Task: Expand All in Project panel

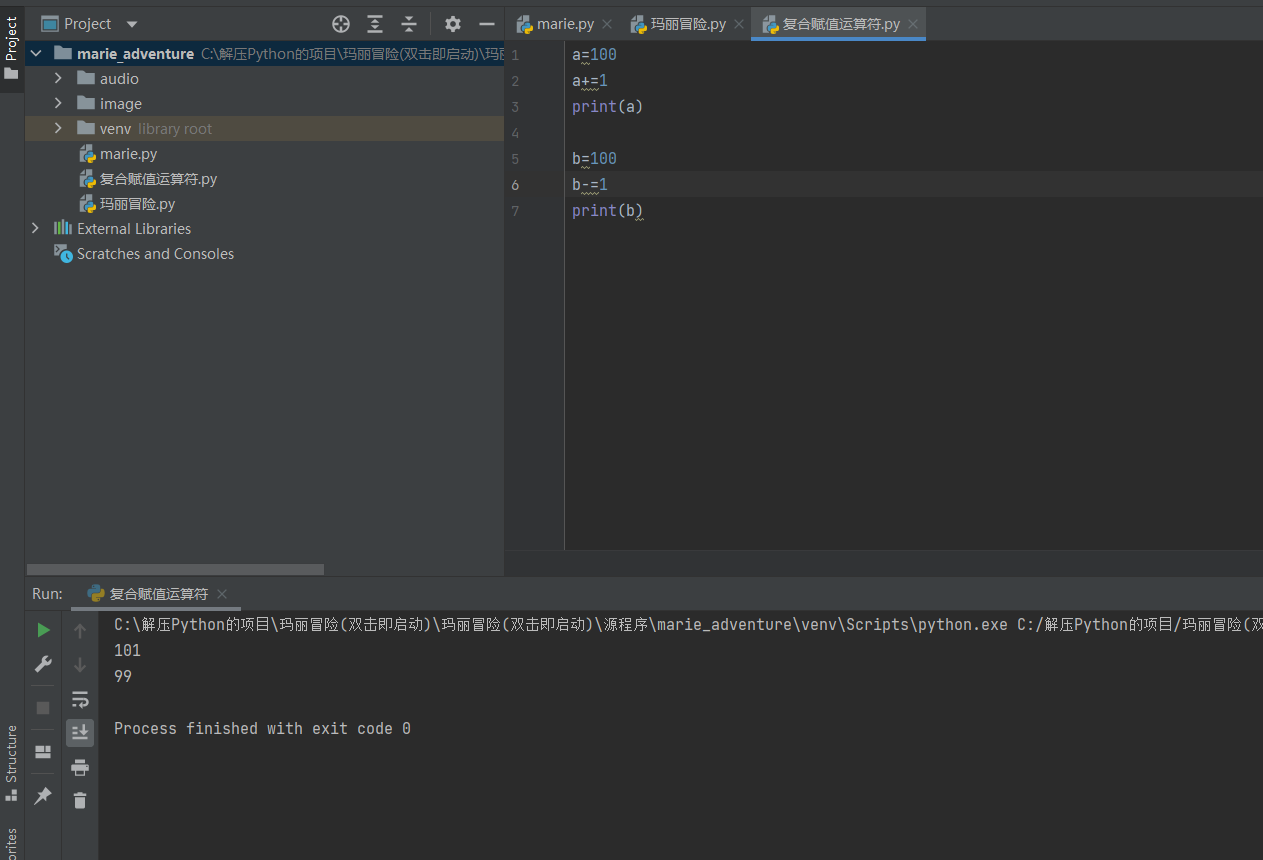Action: click(375, 24)
